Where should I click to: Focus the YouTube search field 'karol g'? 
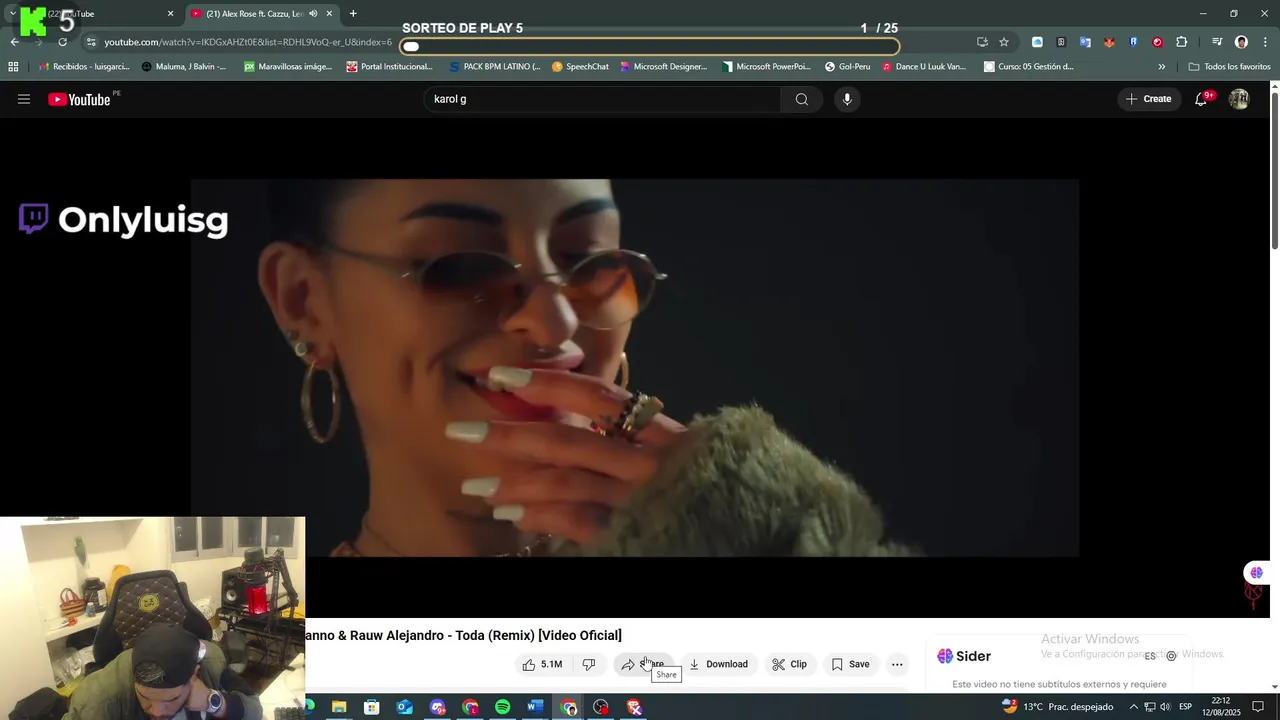pos(603,99)
